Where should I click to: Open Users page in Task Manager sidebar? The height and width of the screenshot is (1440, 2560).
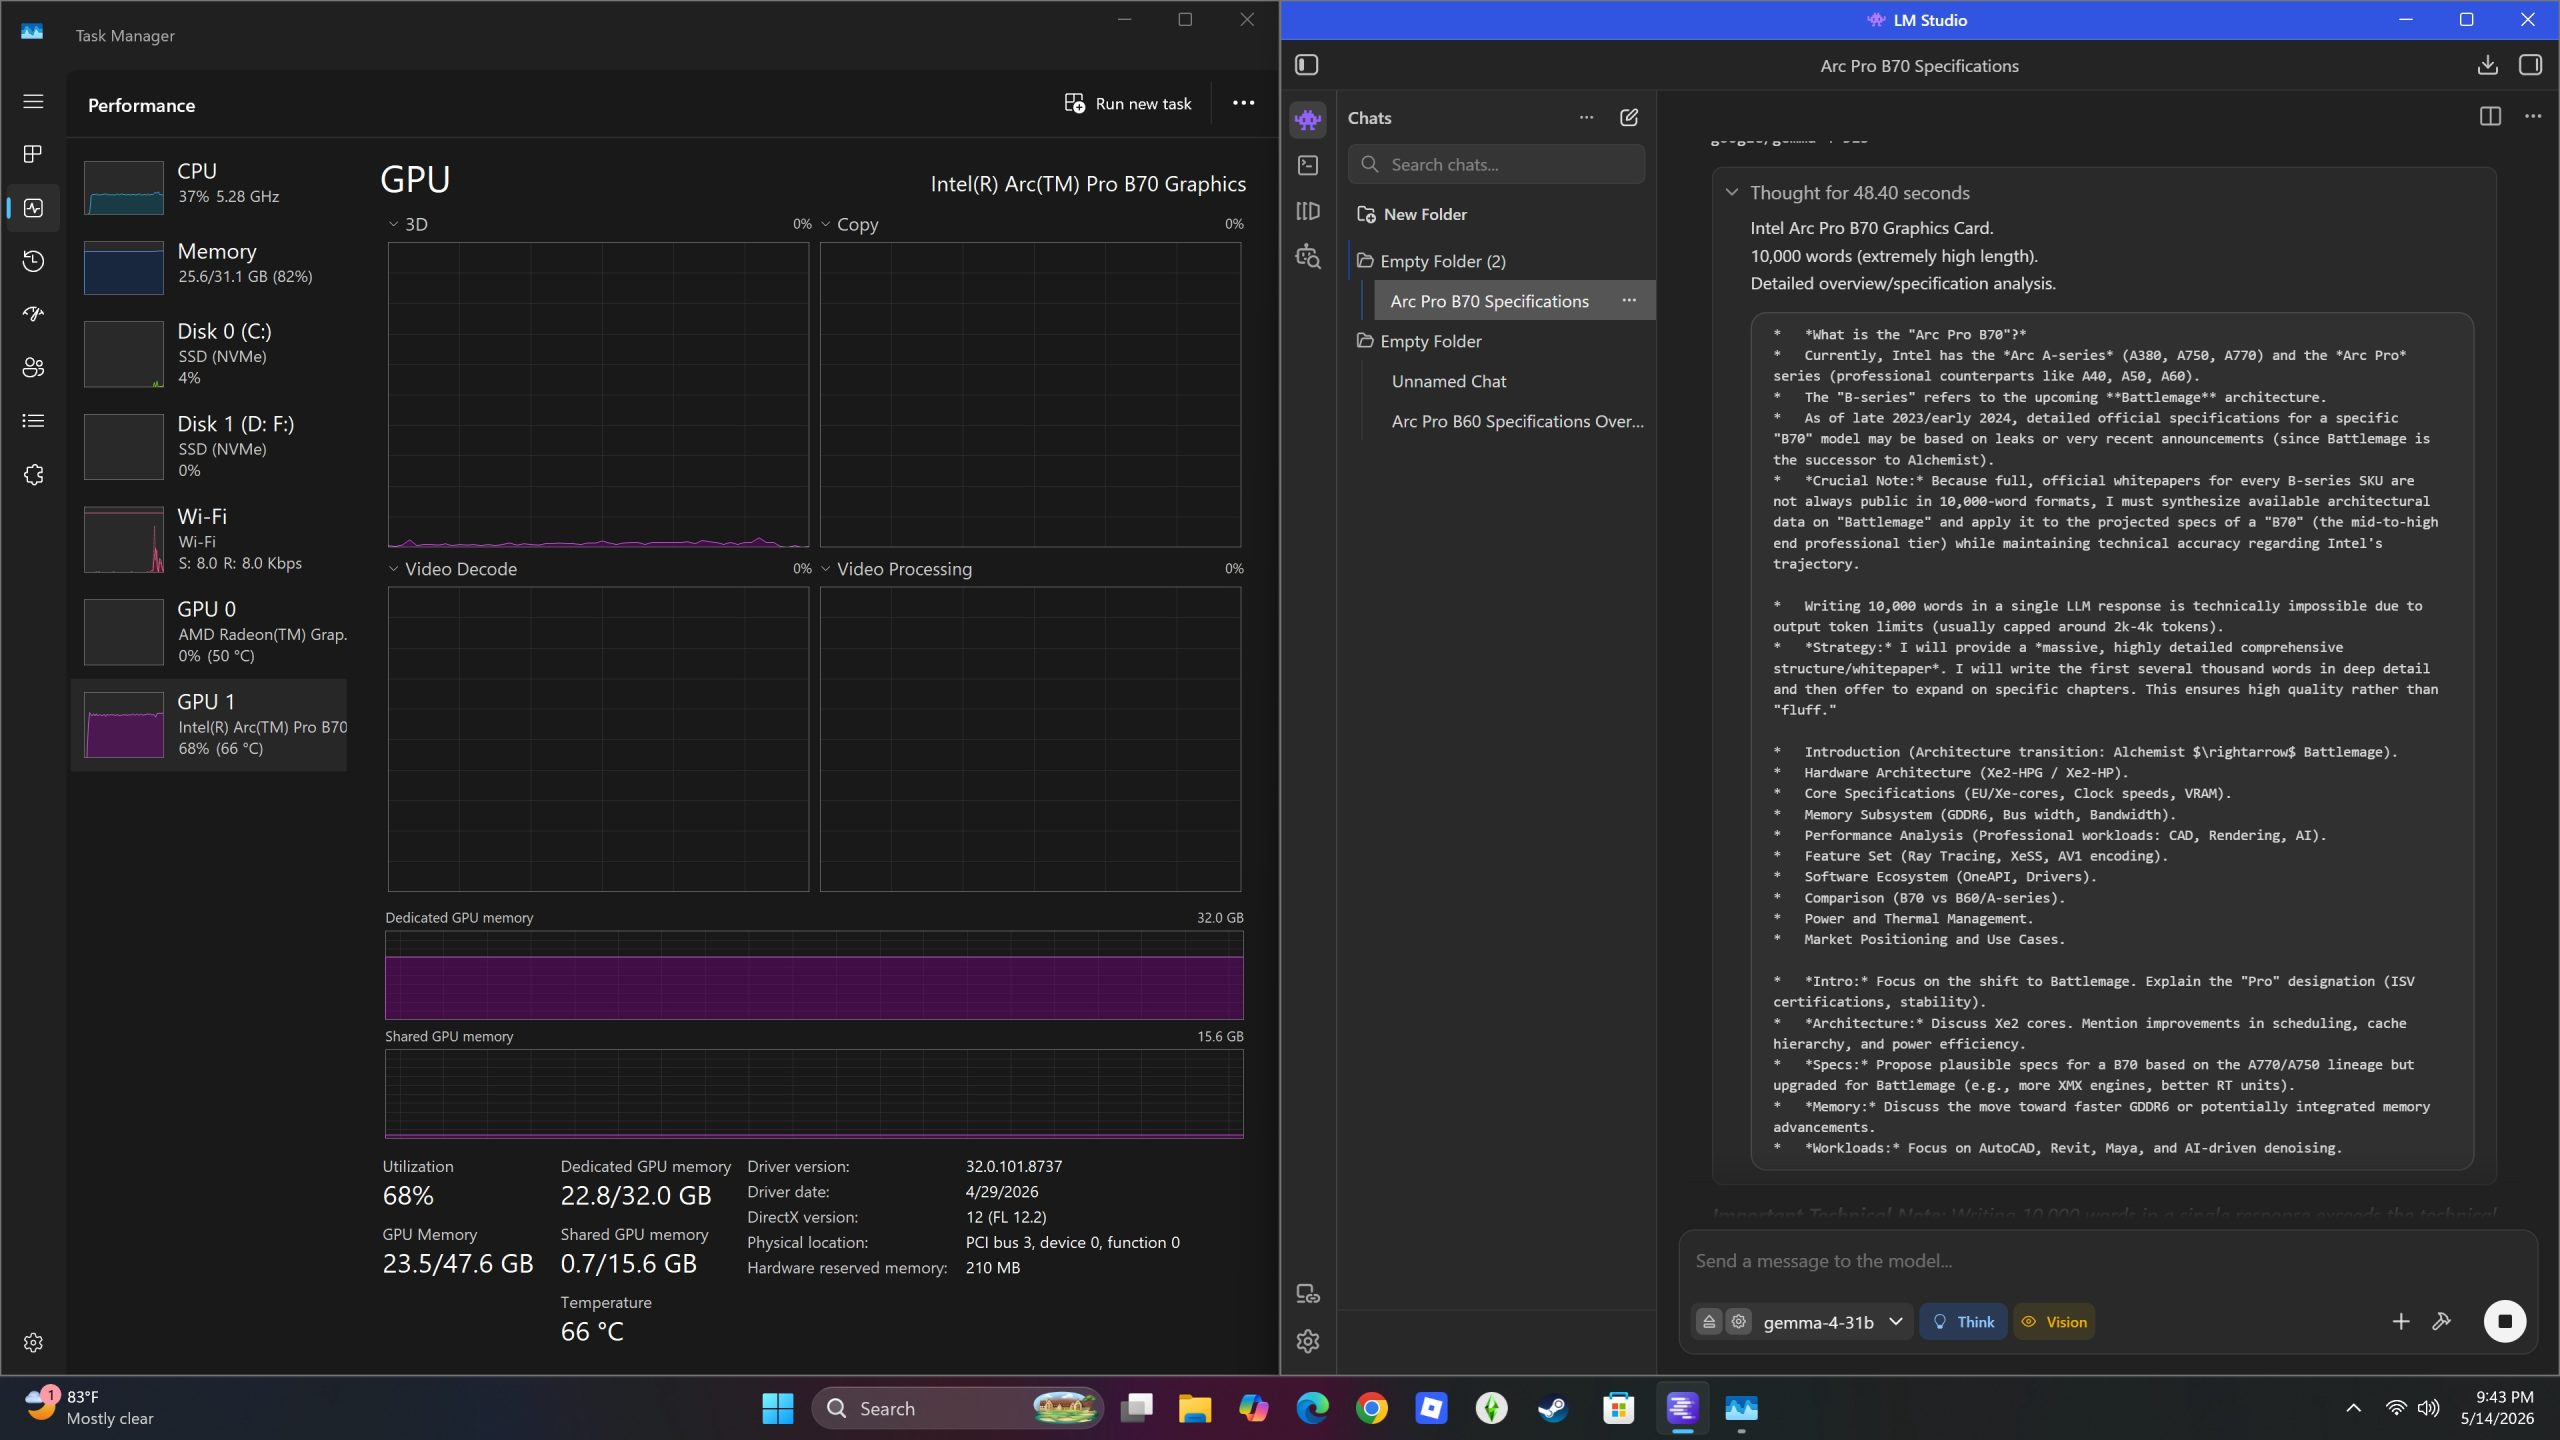click(33, 368)
